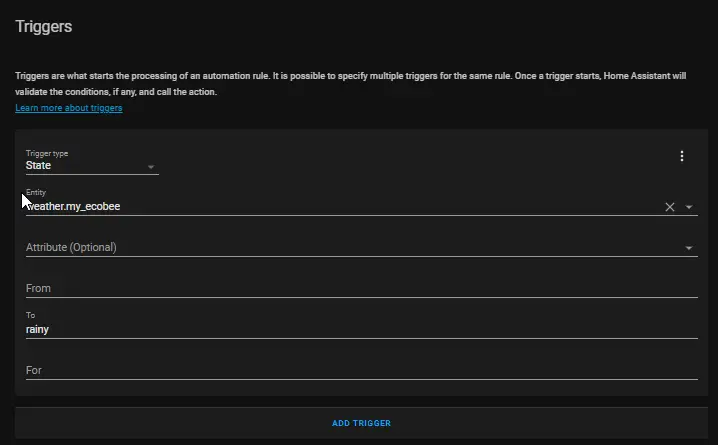
Task: Expand the Attribute (Optional) dropdown
Action: [689, 248]
